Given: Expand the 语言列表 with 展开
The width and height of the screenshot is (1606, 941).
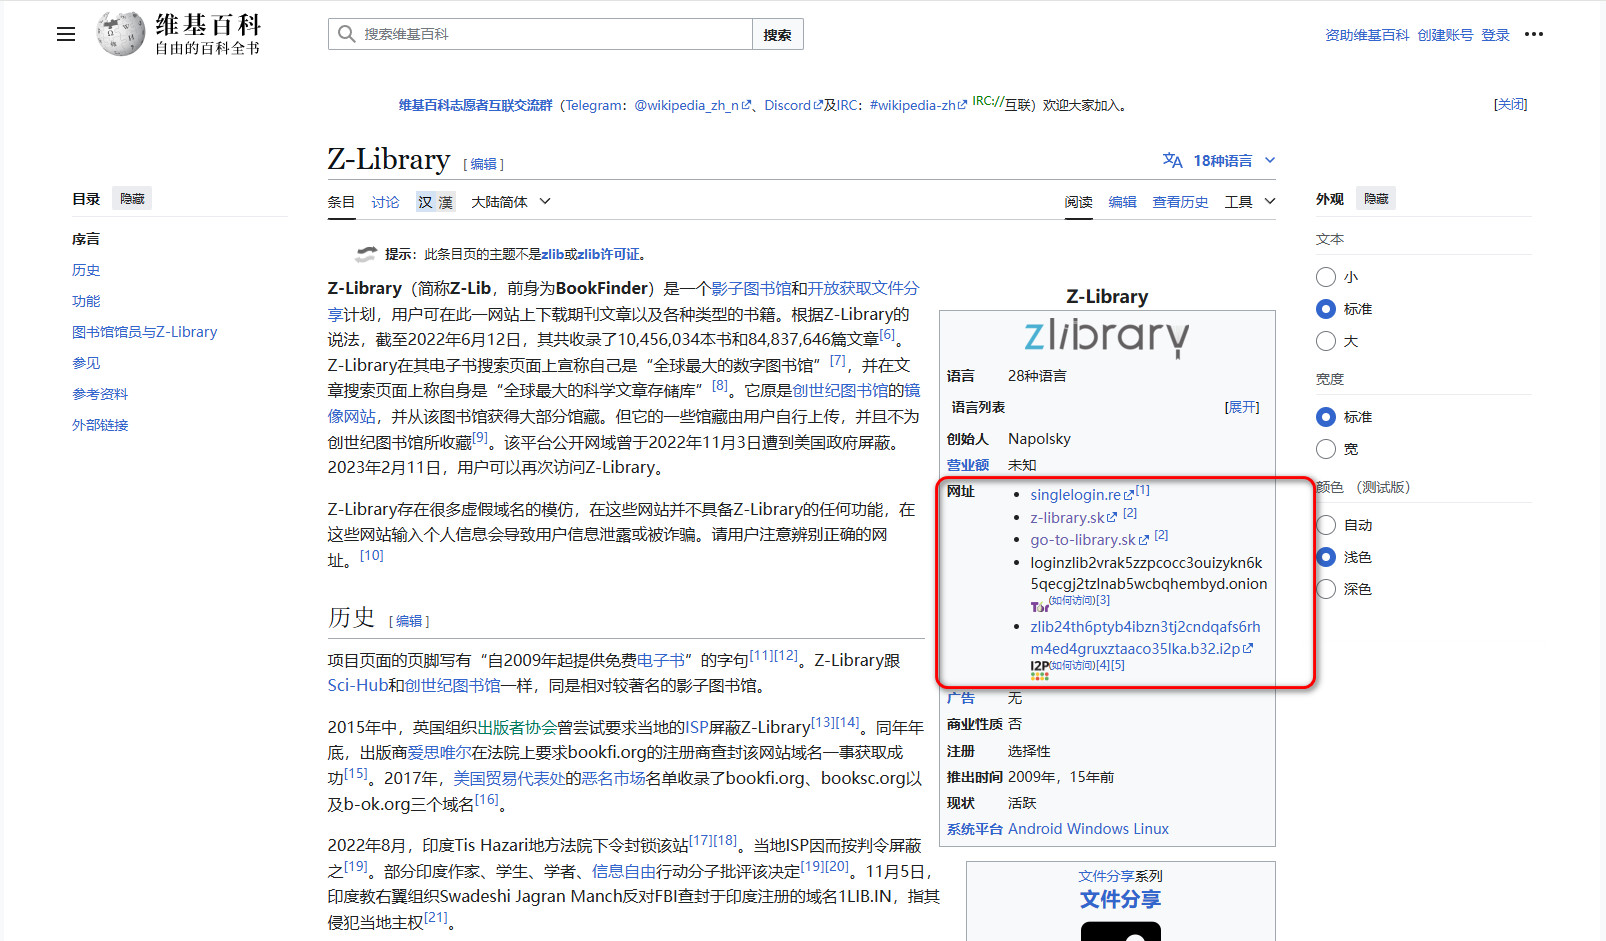Looking at the screenshot, I should (1242, 407).
